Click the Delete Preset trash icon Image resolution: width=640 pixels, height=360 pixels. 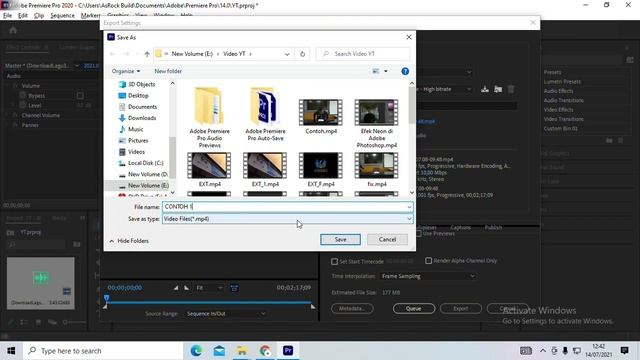pyautogui.click(x=511, y=89)
